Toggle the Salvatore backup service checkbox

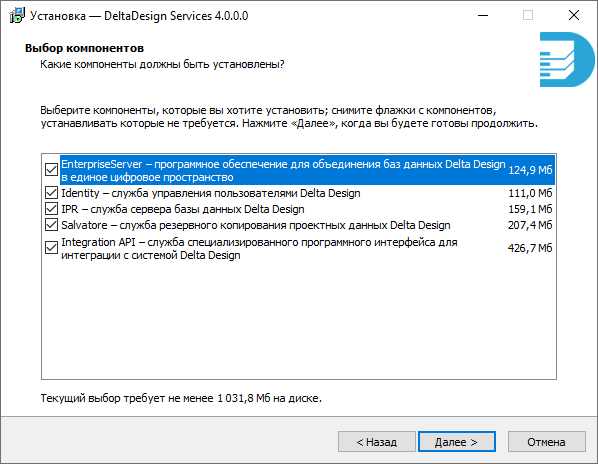(51, 225)
